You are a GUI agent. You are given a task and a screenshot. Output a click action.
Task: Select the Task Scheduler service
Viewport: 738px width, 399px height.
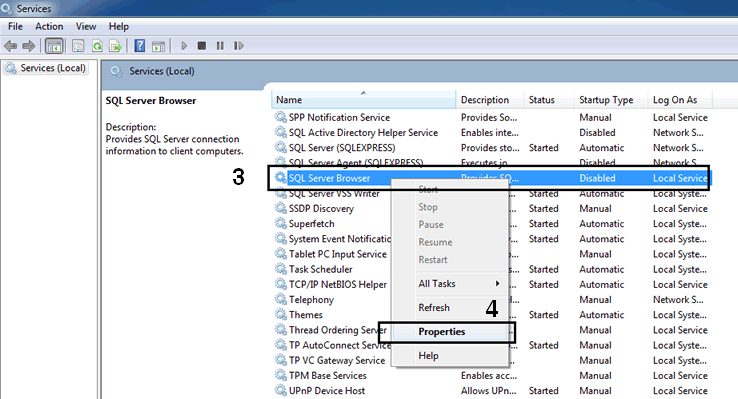tap(321, 269)
